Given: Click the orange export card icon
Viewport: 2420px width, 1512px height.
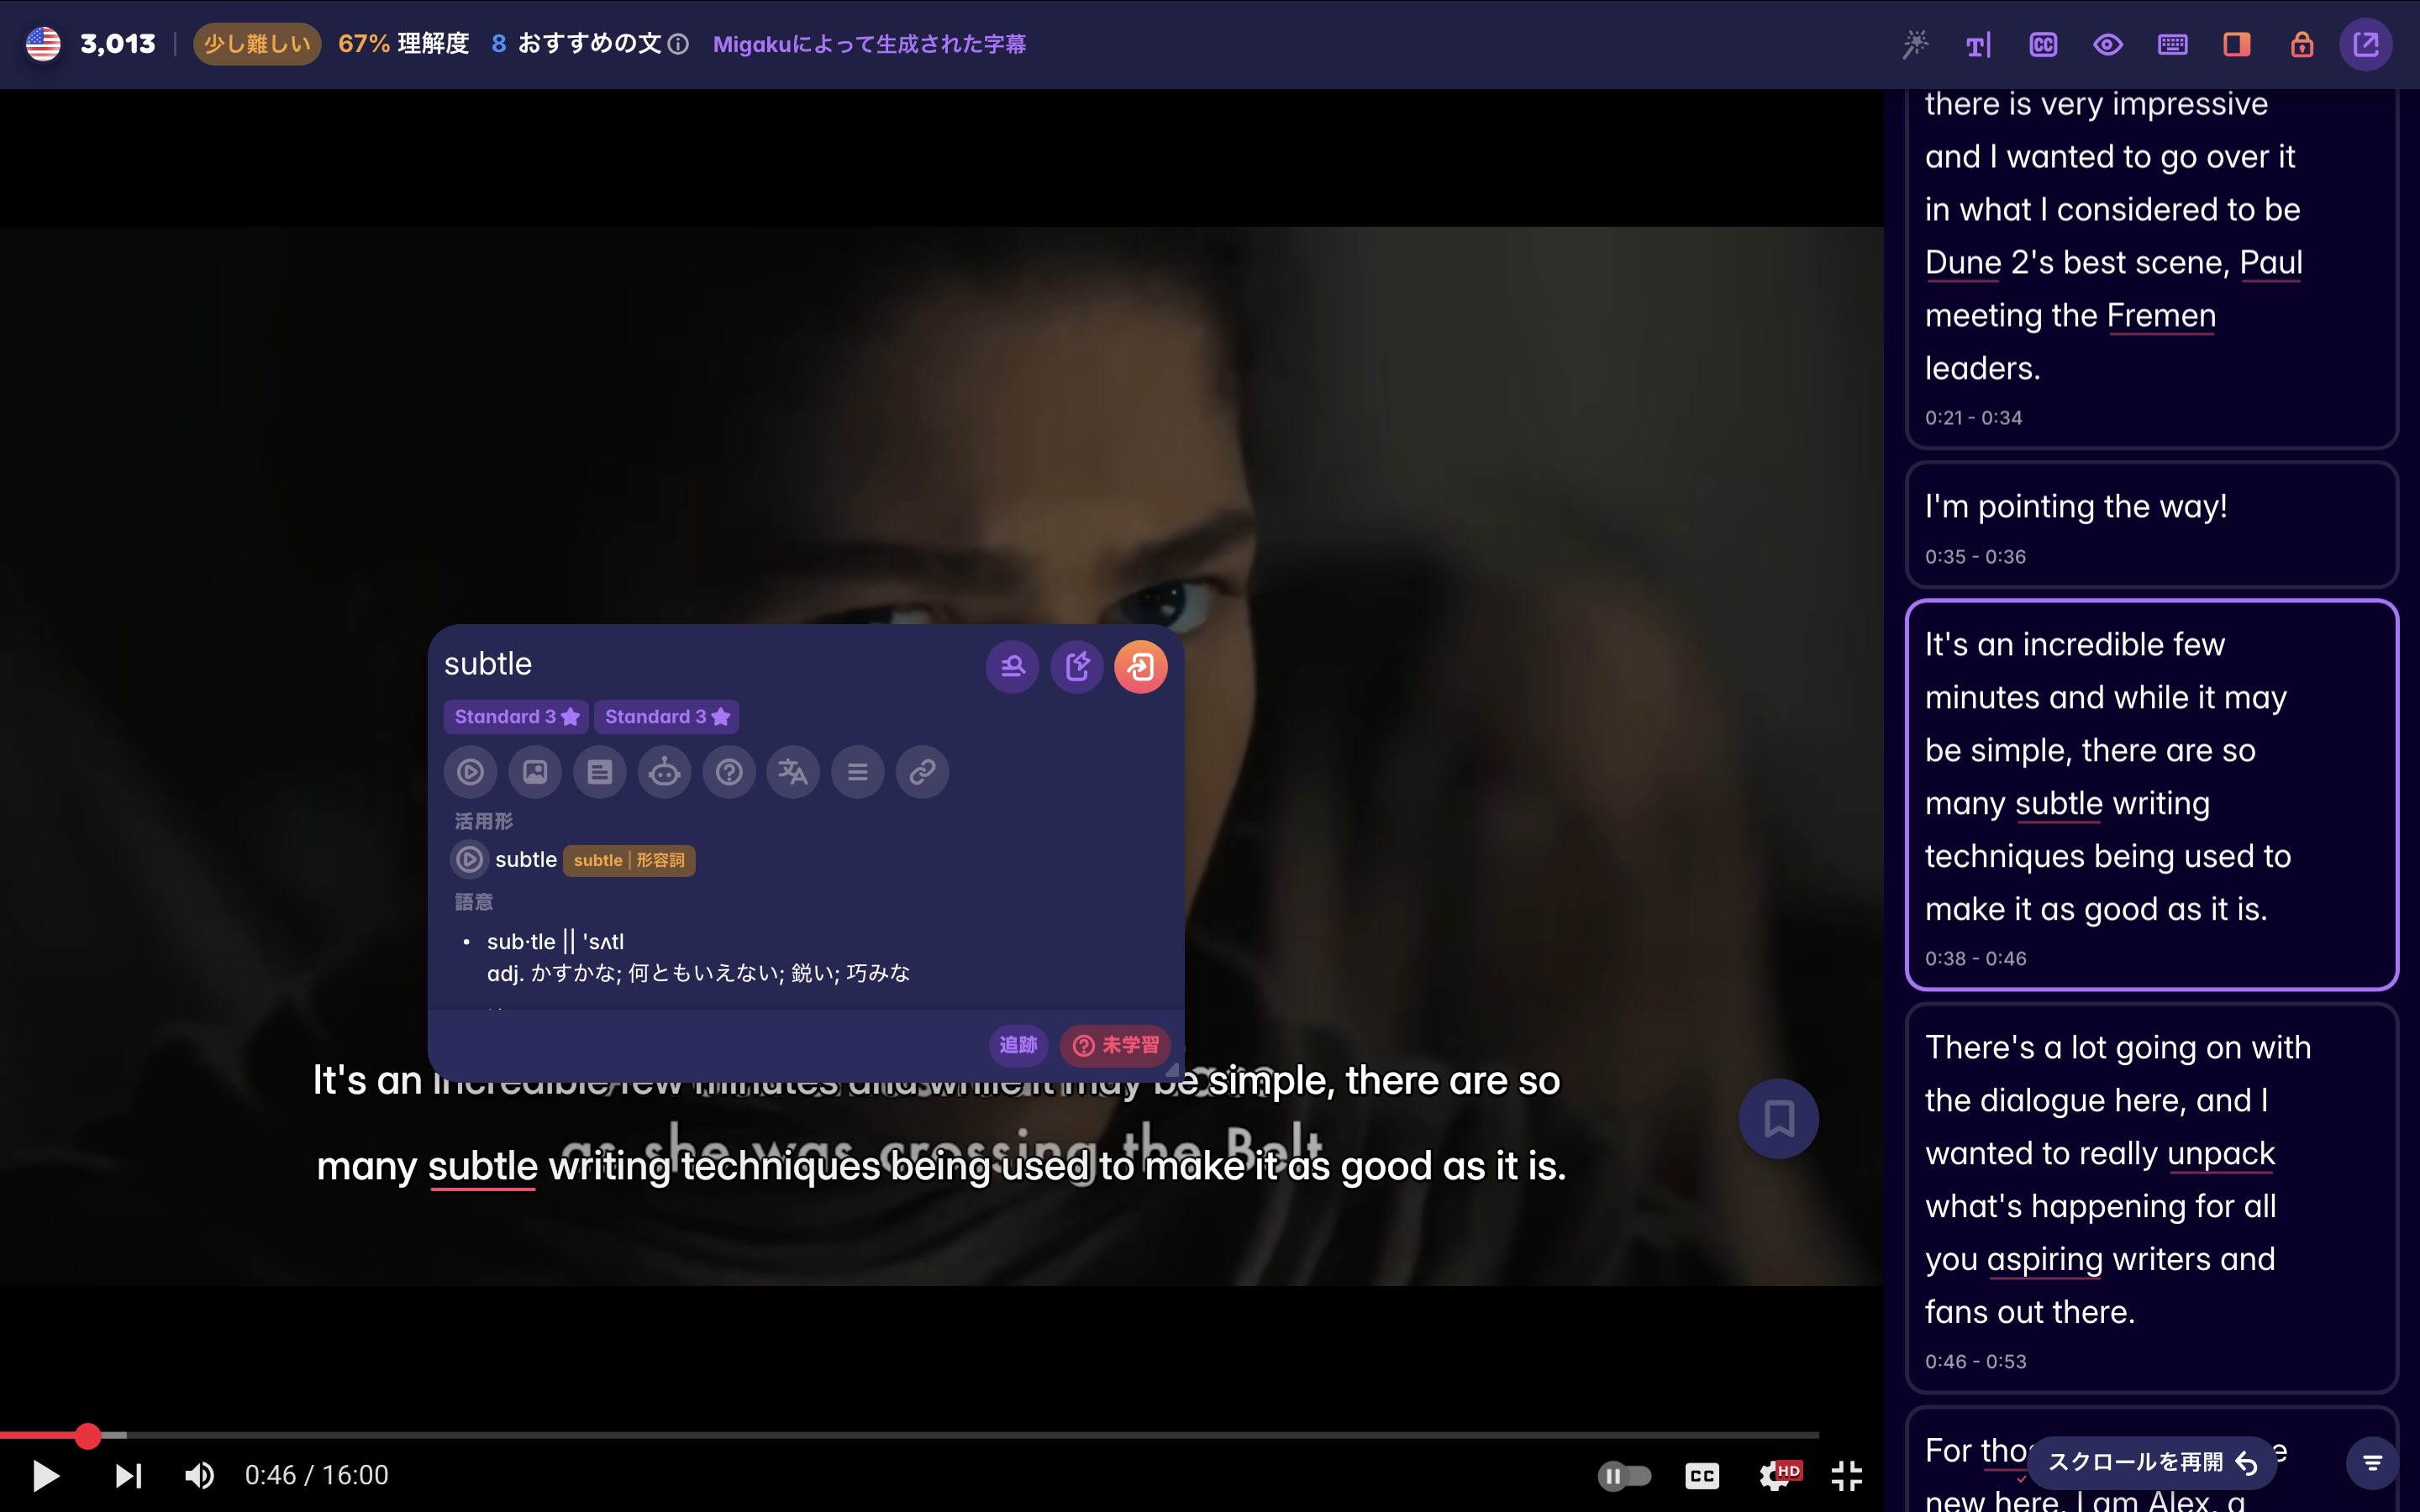Looking at the screenshot, I should click(1141, 667).
